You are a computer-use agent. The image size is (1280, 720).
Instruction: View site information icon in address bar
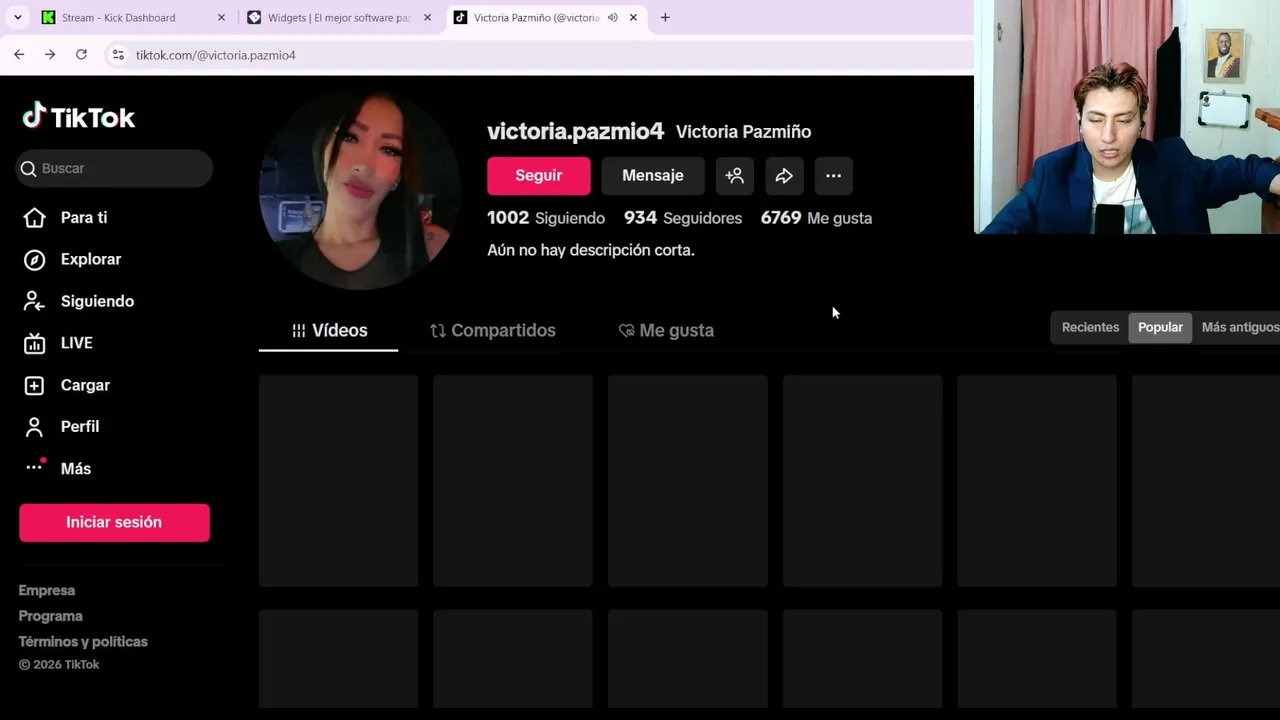(x=118, y=55)
